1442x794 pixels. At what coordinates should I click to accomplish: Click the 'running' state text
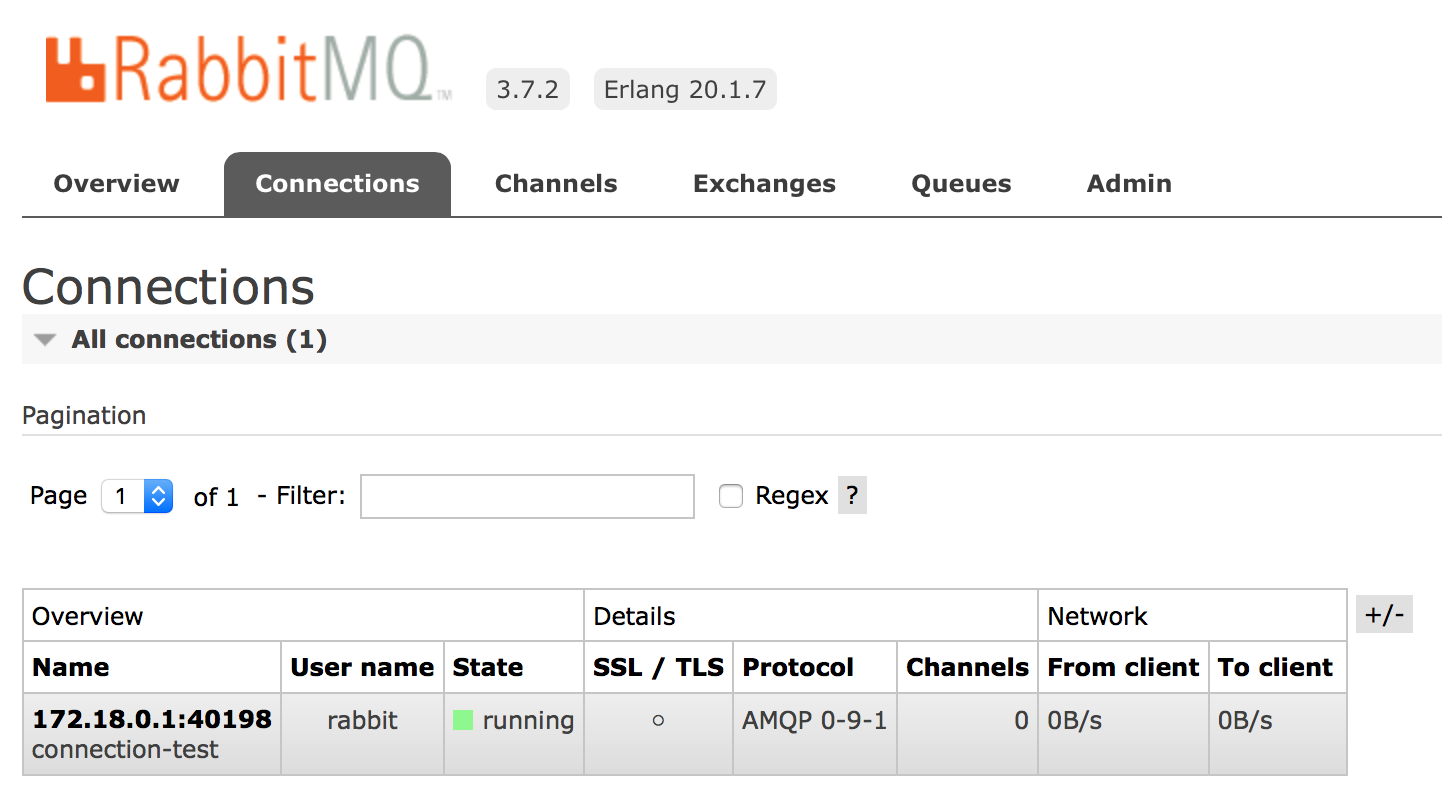click(528, 721)
